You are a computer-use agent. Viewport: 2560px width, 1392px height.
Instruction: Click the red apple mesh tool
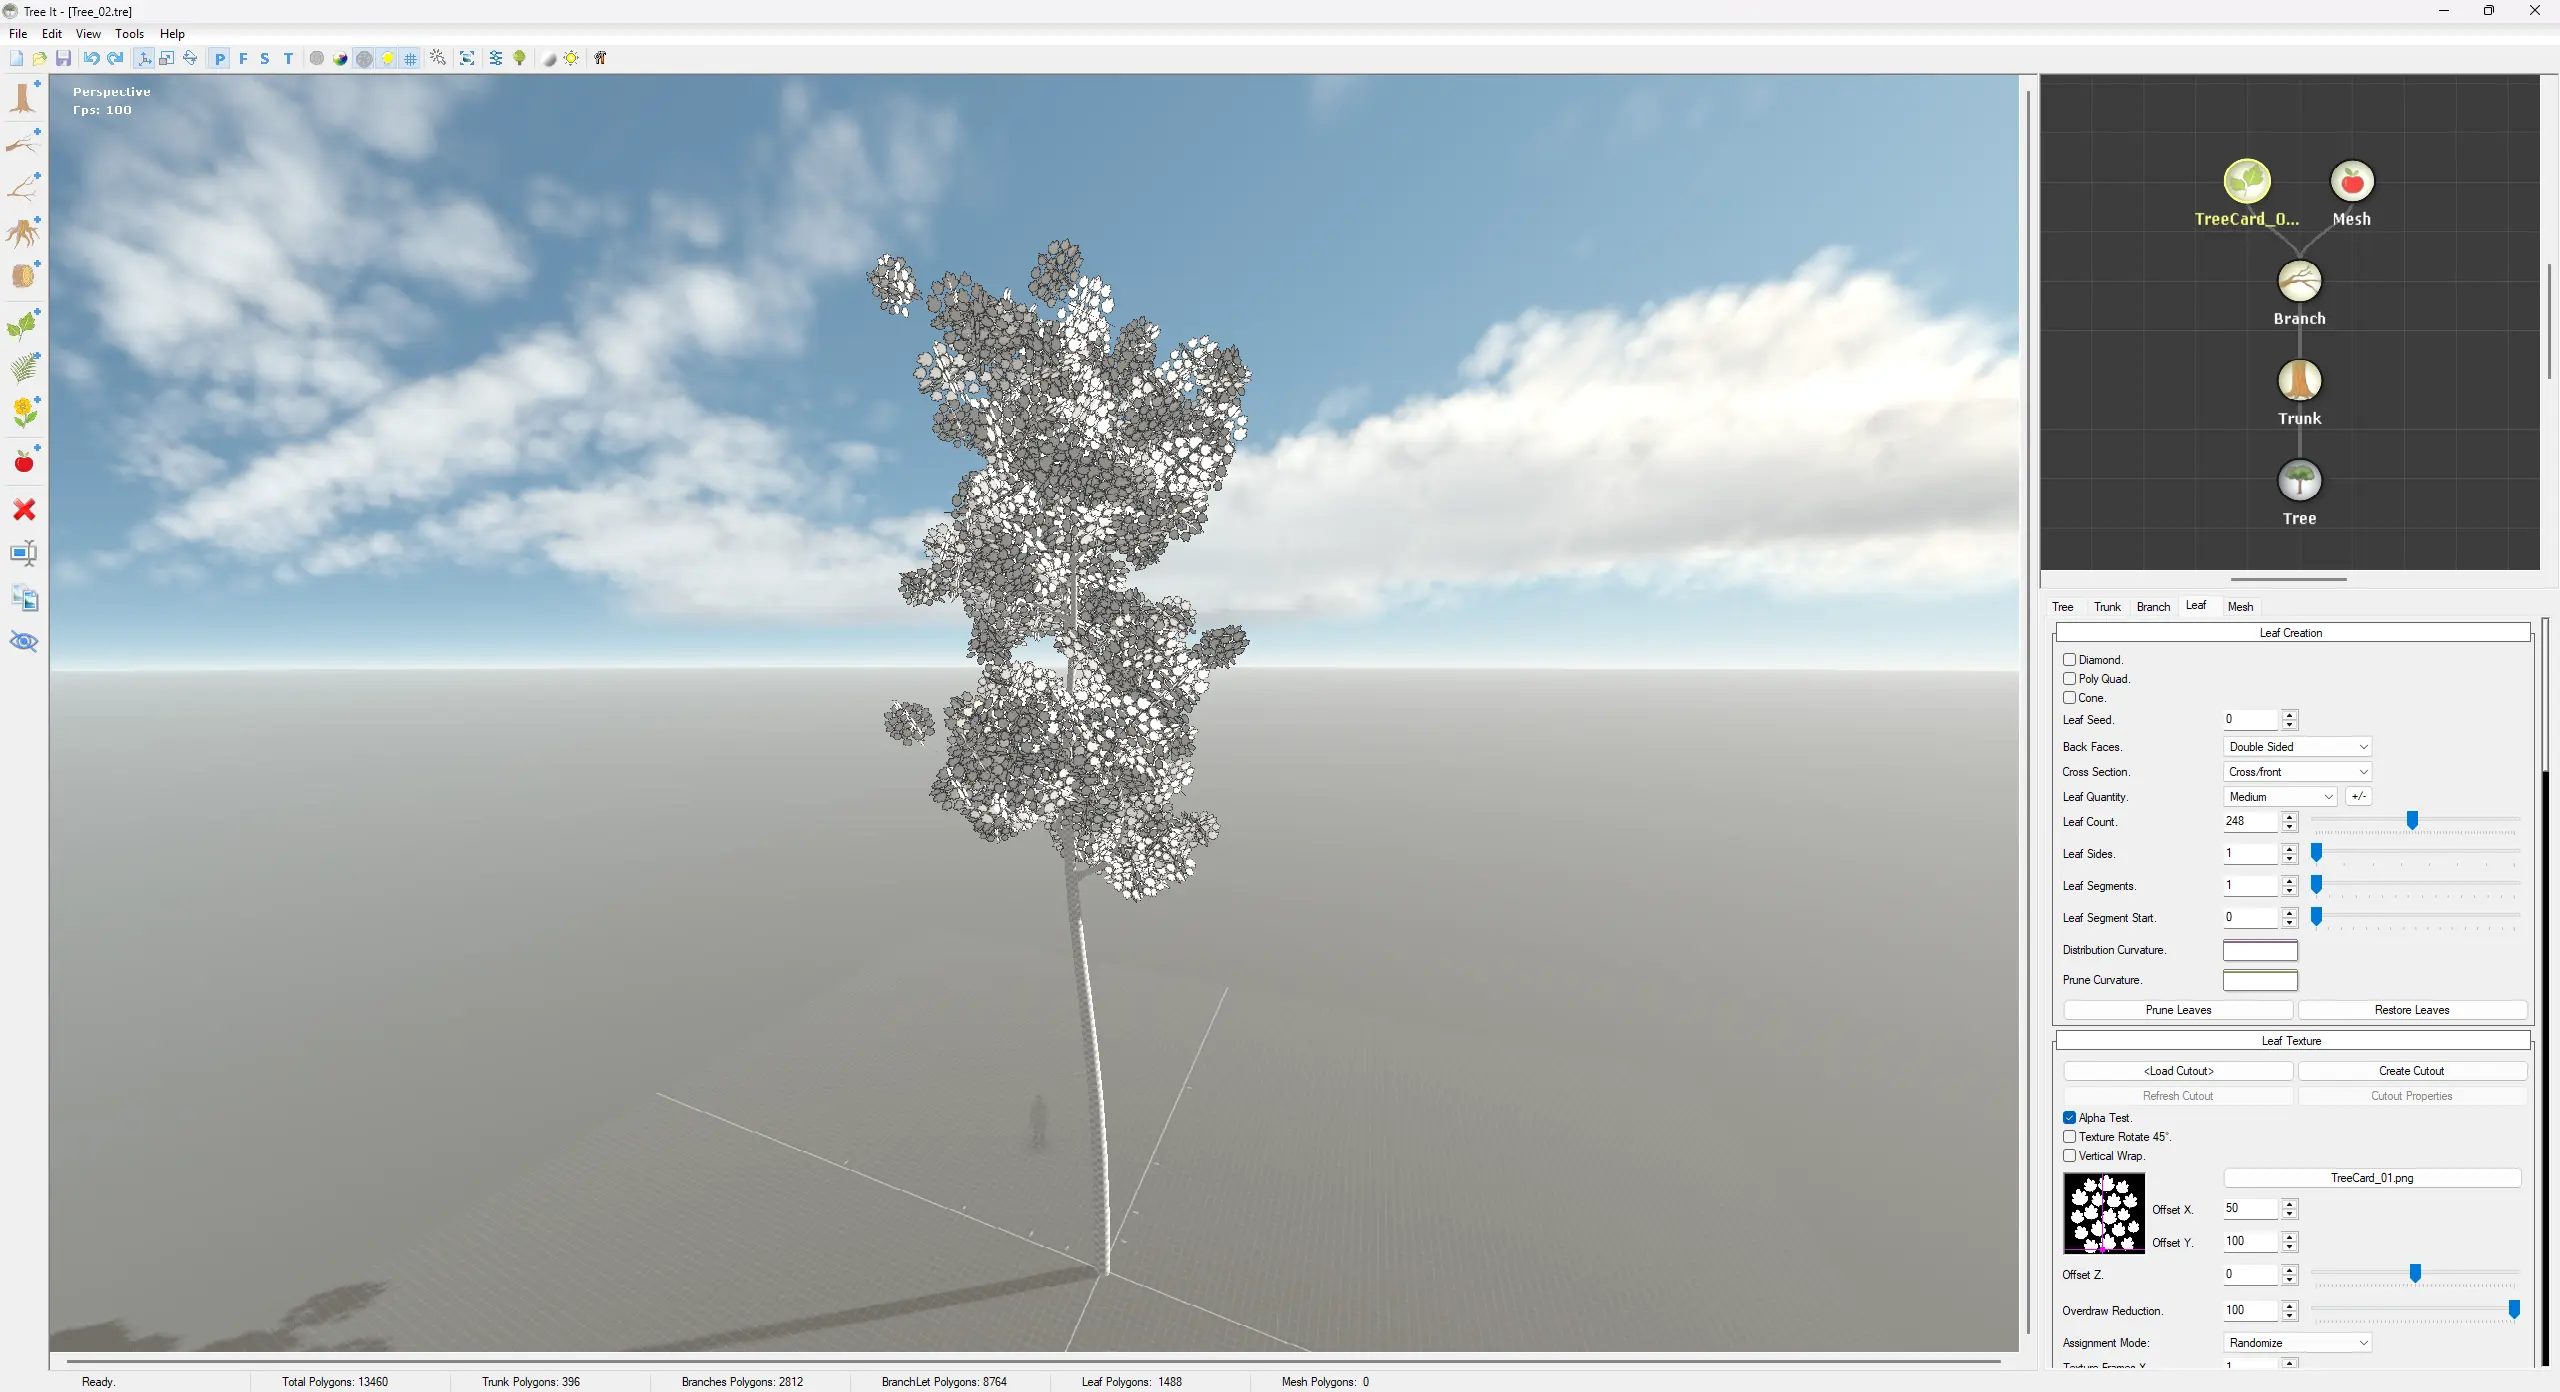point(23,461)
